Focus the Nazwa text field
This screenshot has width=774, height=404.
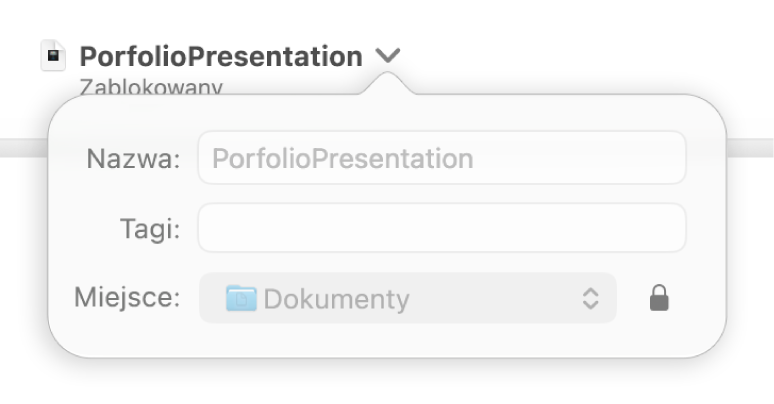[442, 158]
